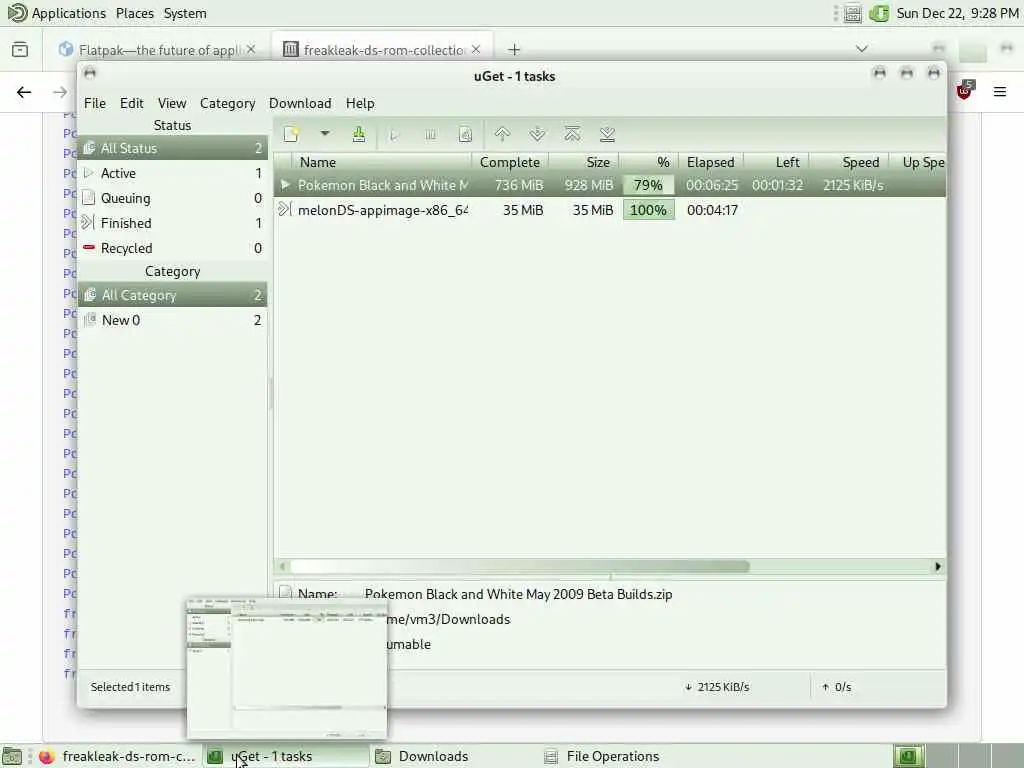Screen dimensions: 1024x768
Task: Open the browser hamburger menu
Action: coord(1000,92)
